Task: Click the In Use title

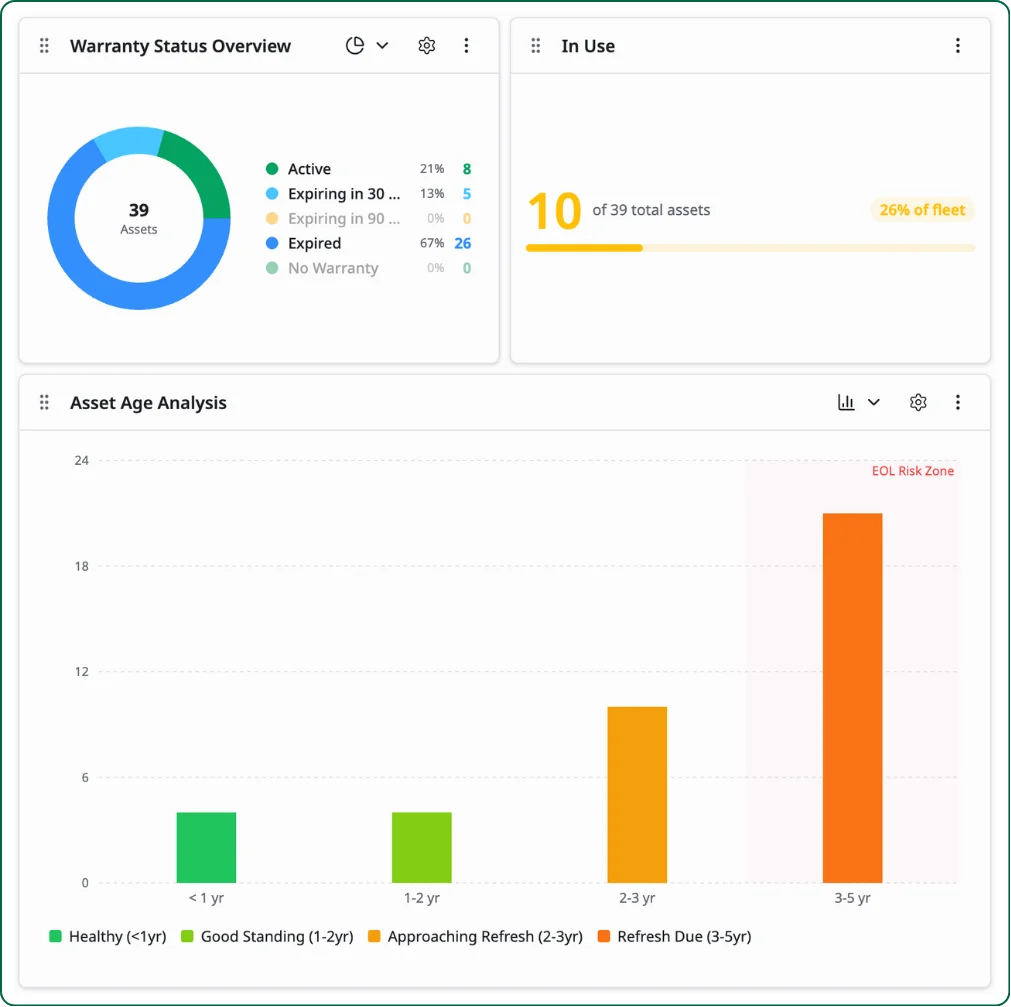Action: (x=588, y=46)
